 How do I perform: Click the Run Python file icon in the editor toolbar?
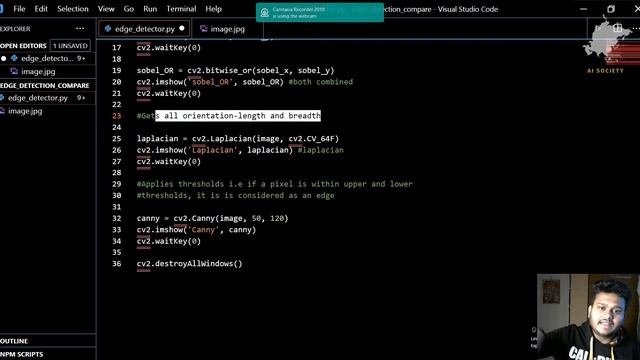(599, 28)
